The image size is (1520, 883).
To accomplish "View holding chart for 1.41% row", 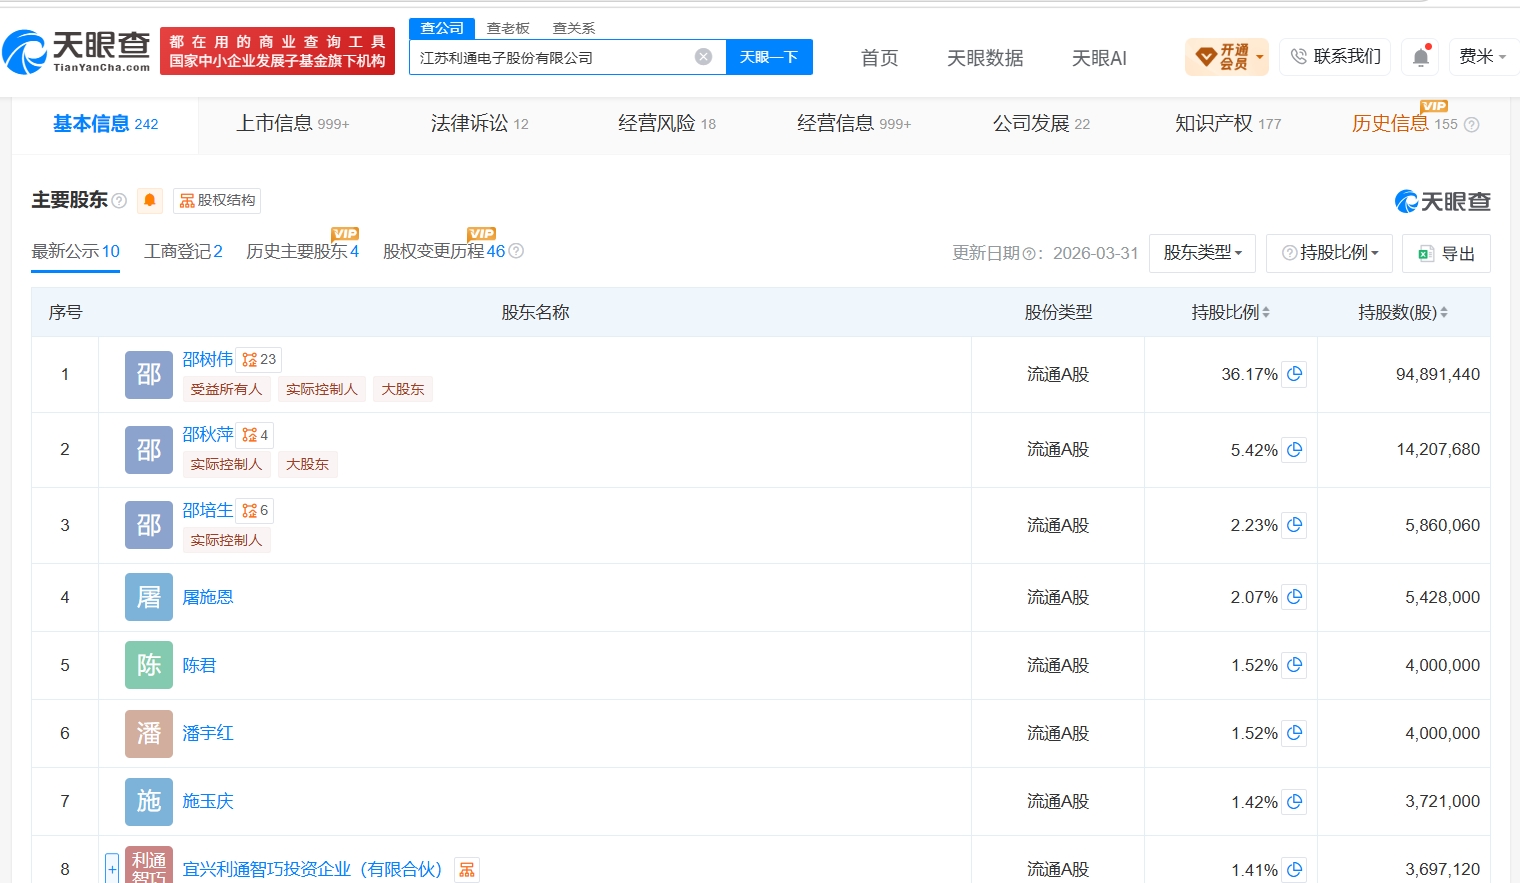I will [1294, 869].
